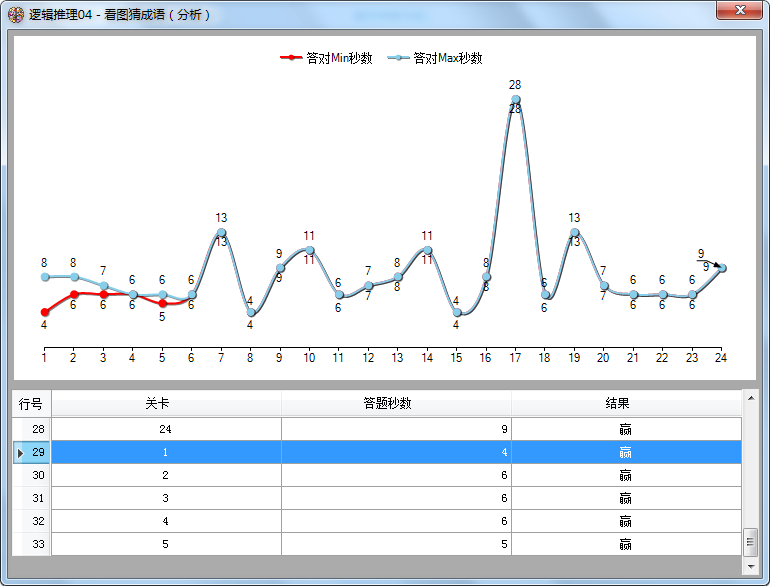Click the red Min data point at level 5
This screenshot has width=770, height=586.
(x=163, y=303)
